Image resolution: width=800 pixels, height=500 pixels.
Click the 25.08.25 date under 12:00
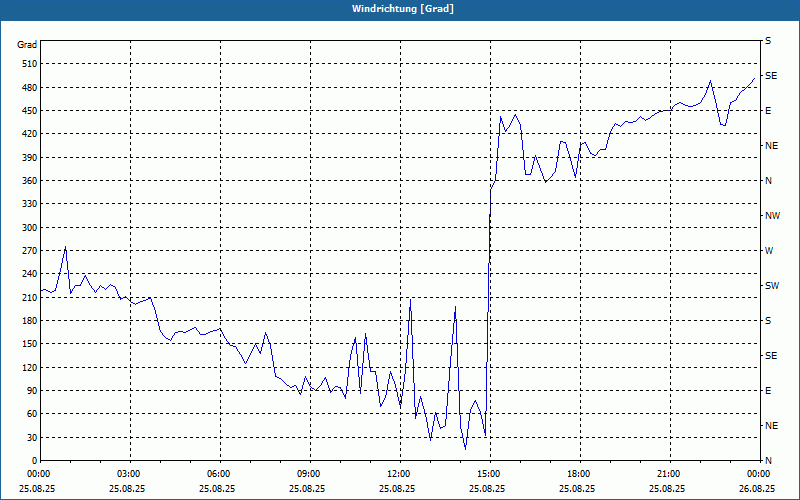(x=397, y=488)
